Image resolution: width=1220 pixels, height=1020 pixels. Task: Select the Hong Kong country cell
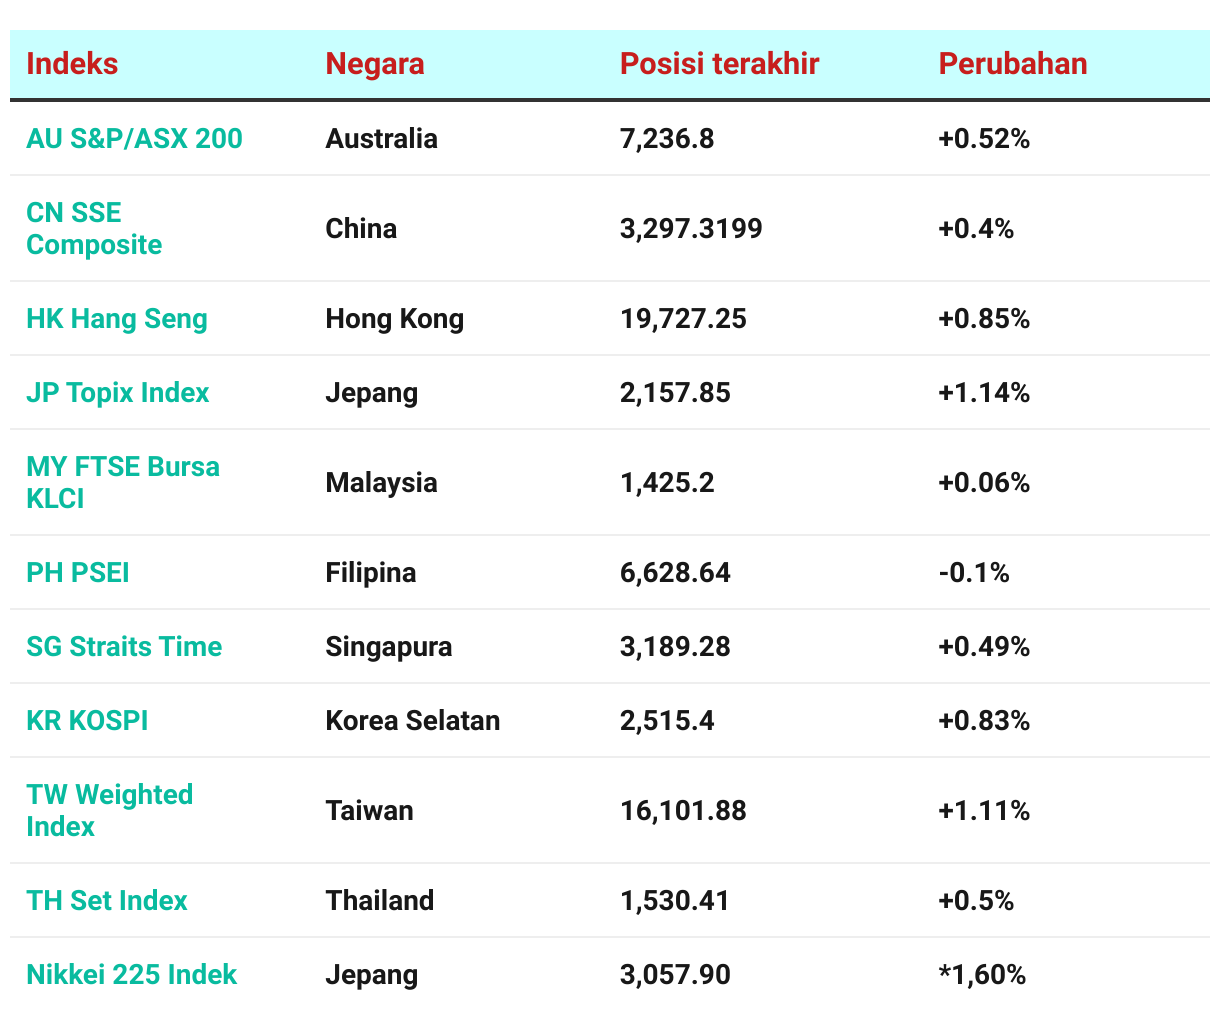395,318
